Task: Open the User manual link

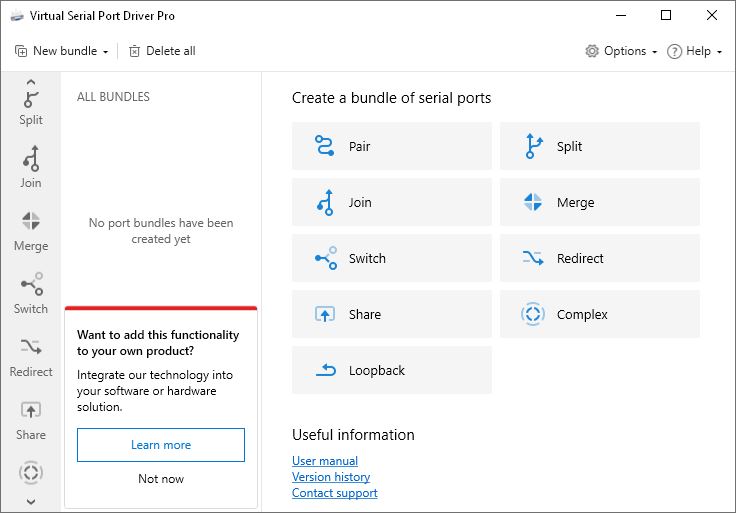Action: pyautogui.click(x=325, y=461)
